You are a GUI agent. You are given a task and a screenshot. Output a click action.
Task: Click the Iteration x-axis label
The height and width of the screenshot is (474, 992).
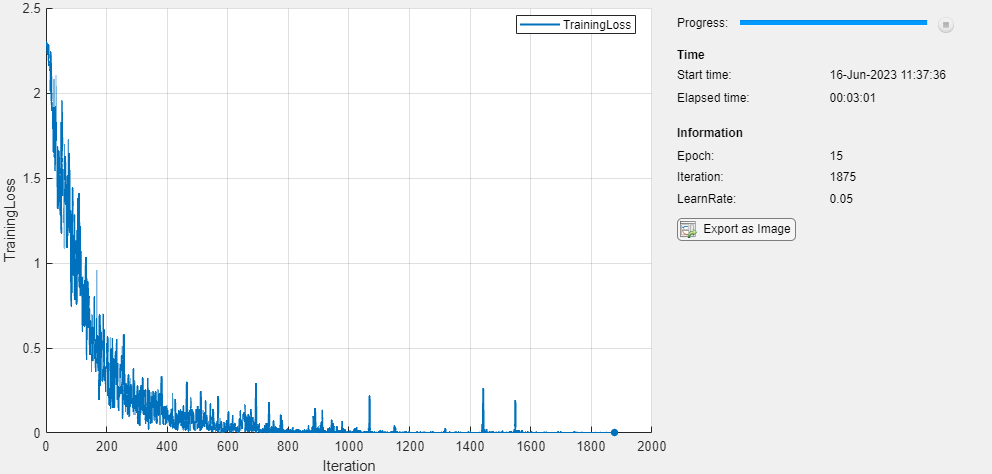click(349, 466)
